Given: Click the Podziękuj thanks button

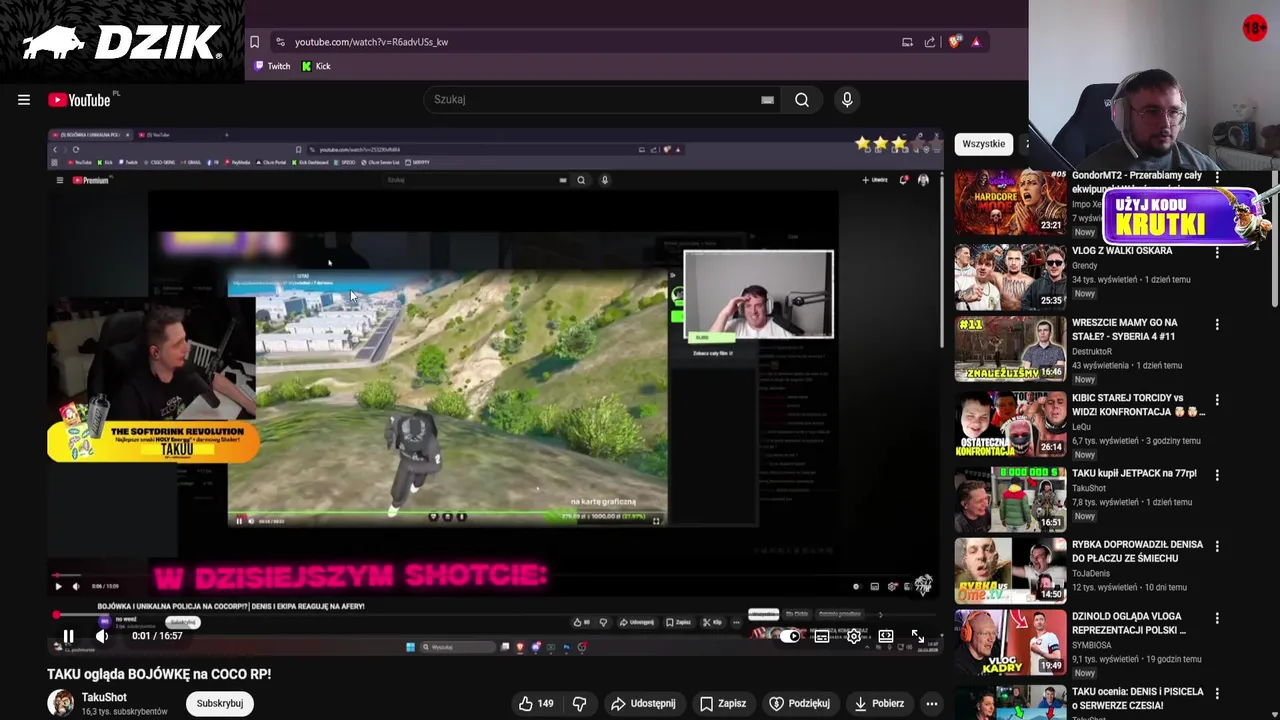Looking at the screenshot, I should (x=799, y=703).
